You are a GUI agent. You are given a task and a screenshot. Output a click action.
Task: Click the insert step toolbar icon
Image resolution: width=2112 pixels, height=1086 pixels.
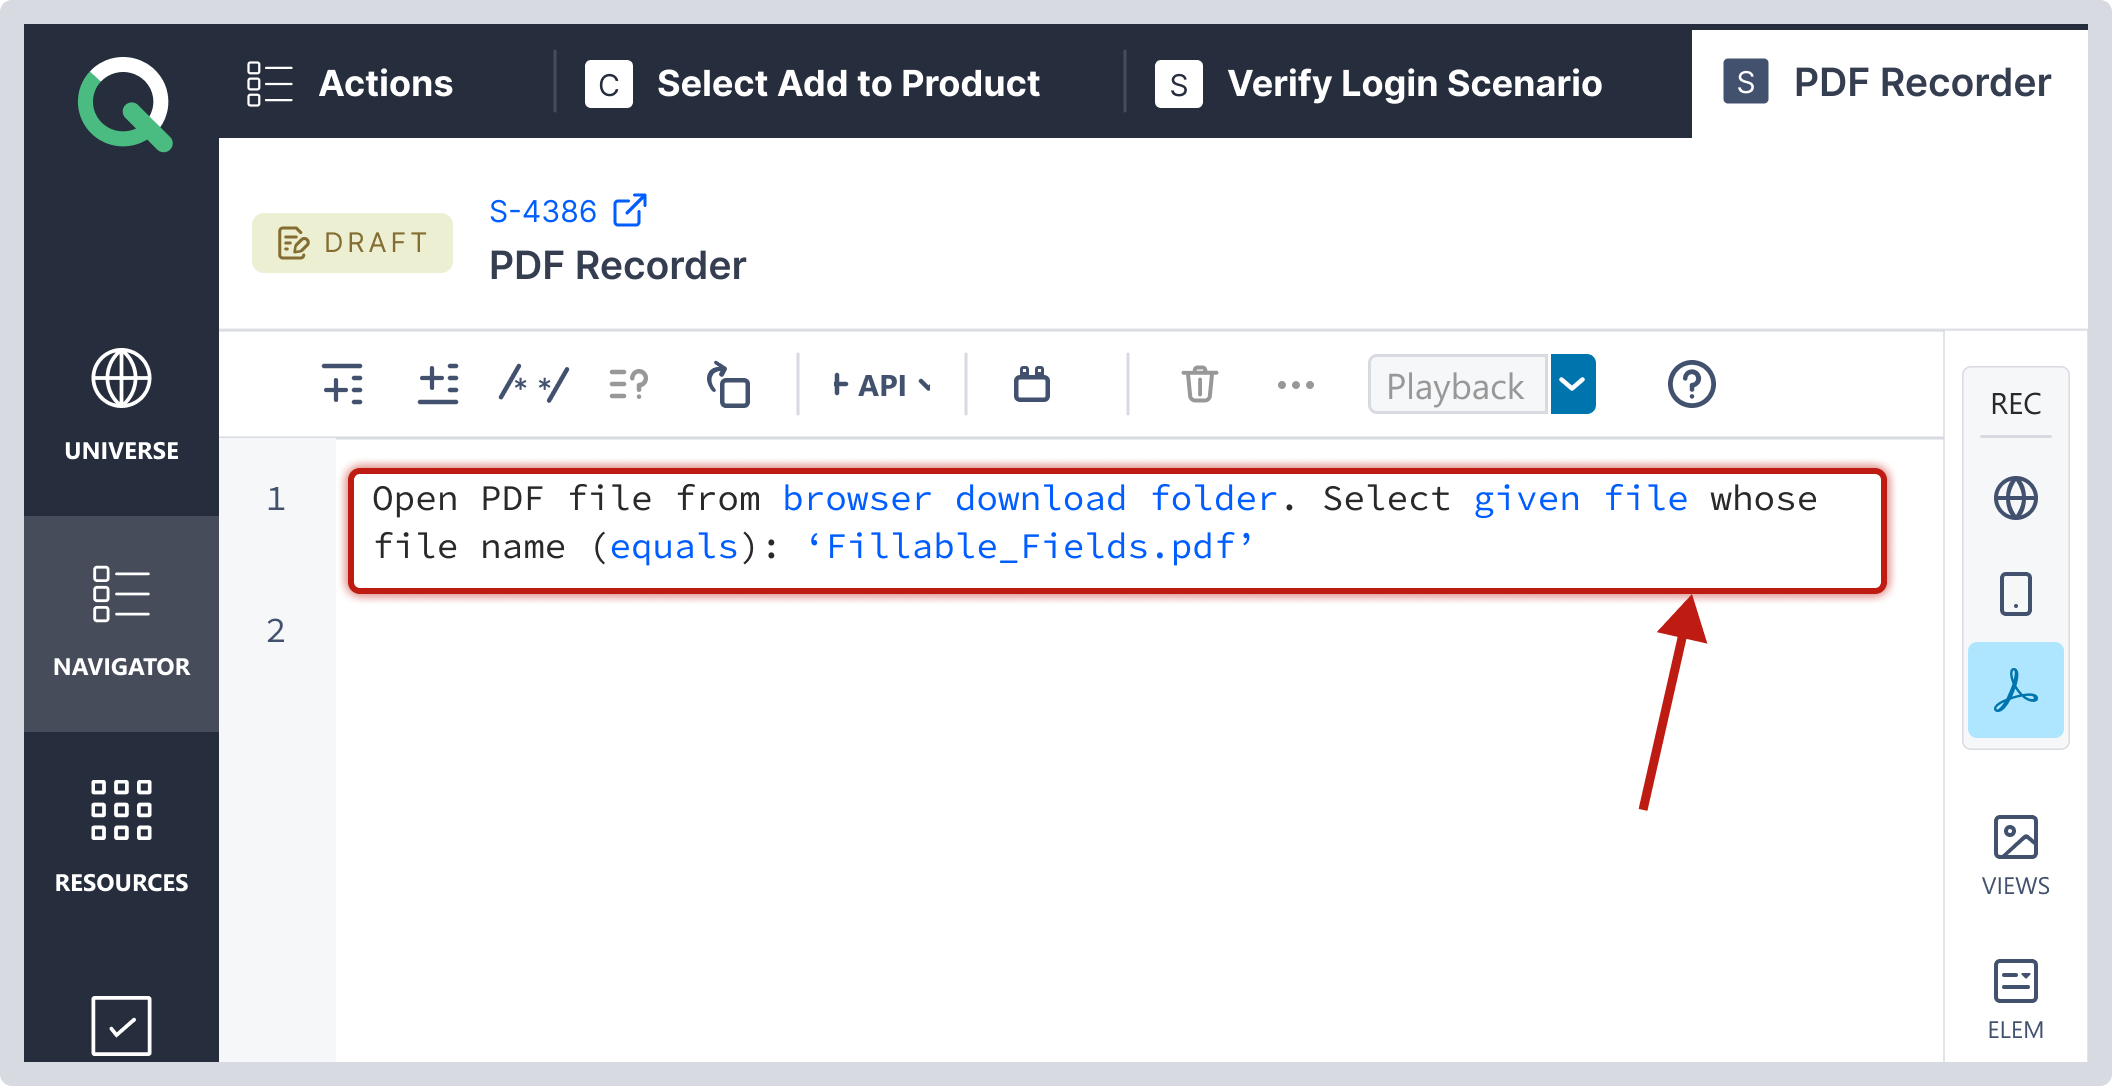[343, 384]
